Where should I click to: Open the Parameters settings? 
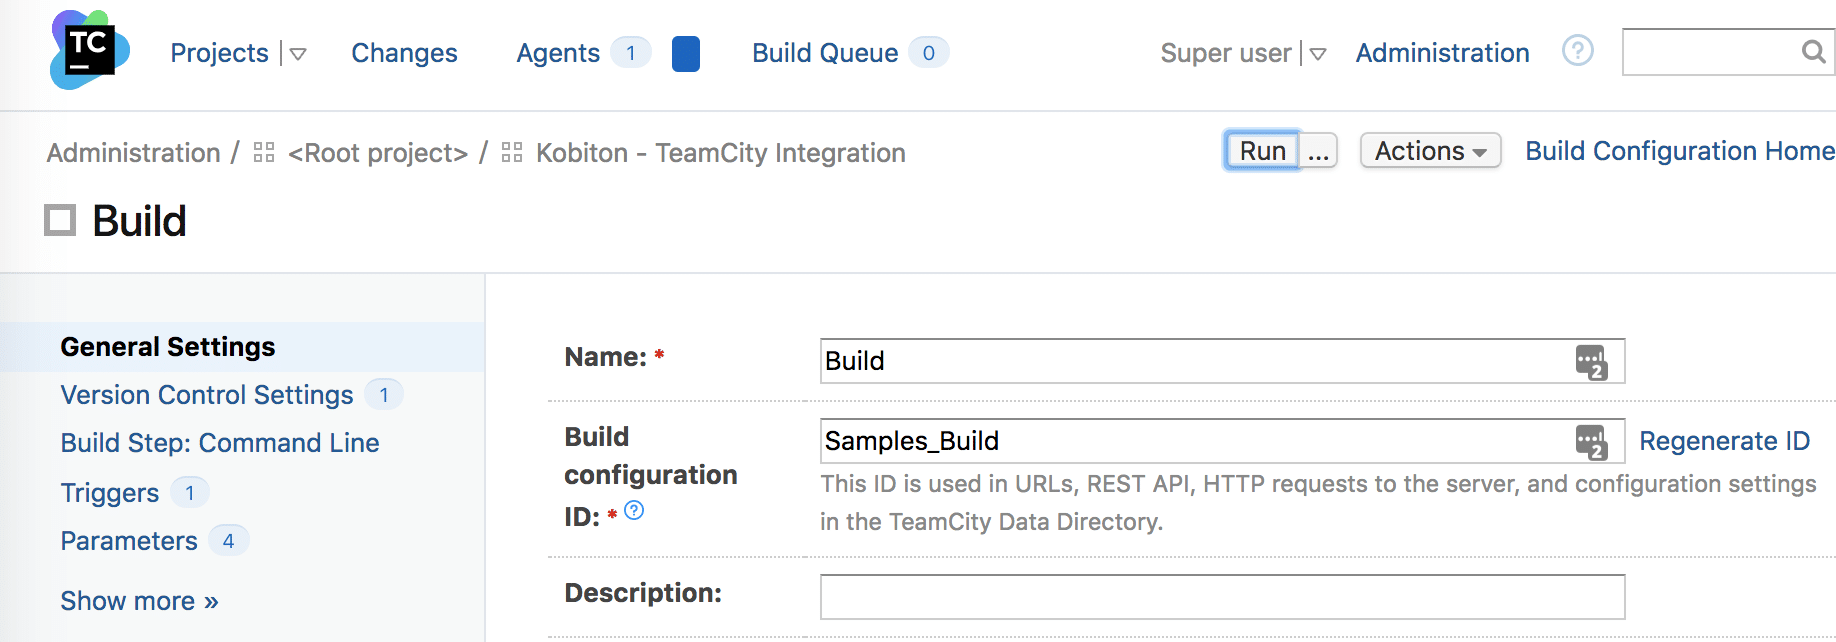pos(129,541)
